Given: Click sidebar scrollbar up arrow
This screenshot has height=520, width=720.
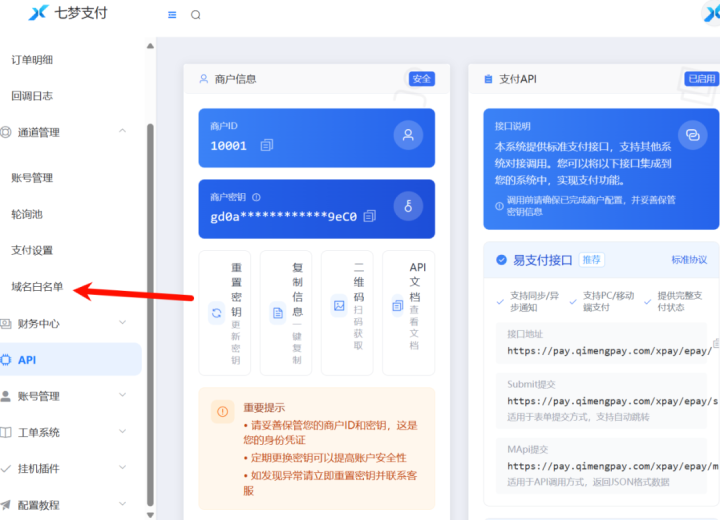Looking at the screenshot, I should coord(150,46).
